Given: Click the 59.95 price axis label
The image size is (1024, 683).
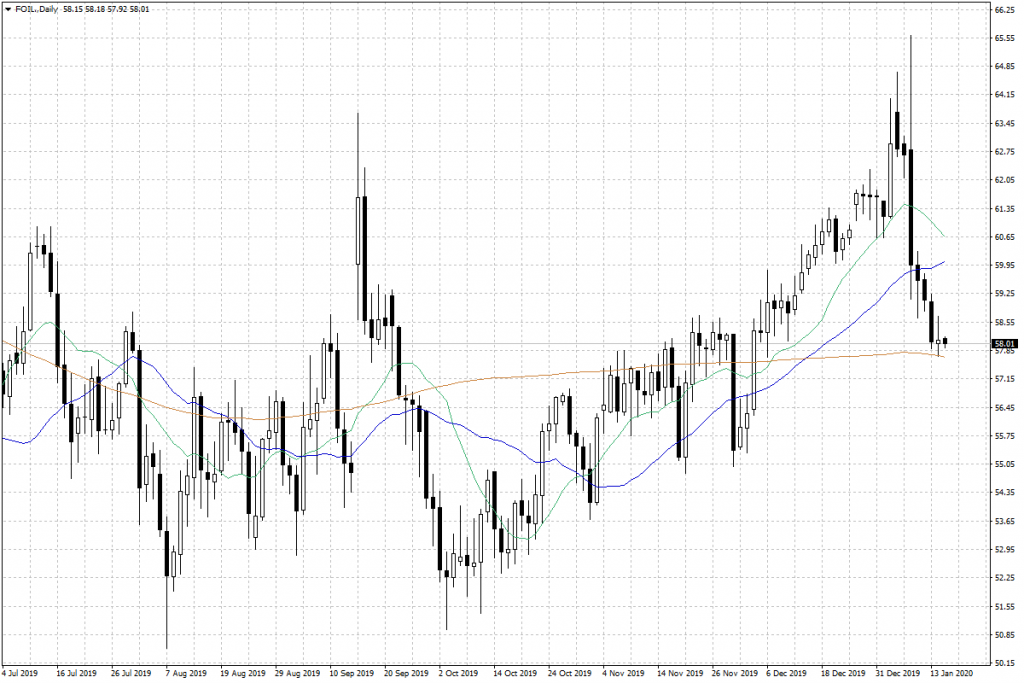Looking at the screenshot, I should tap(1004, 266).
